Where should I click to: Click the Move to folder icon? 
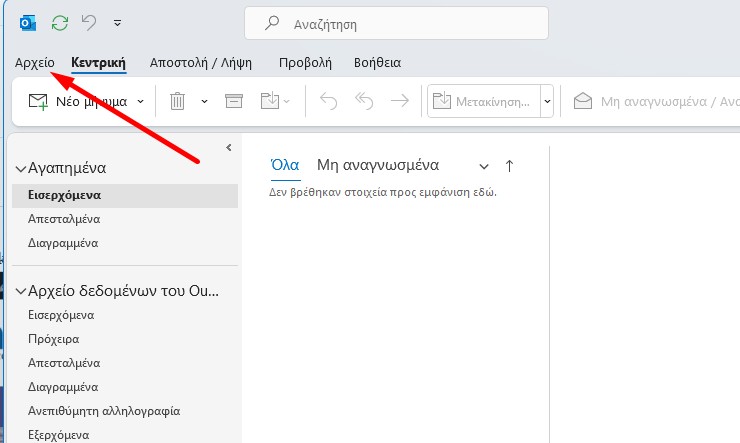click(x=269, y=101)
